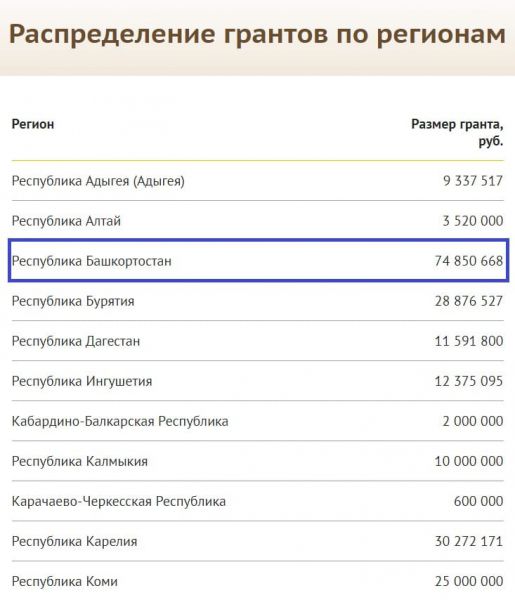This screenshot has height=600, width=515.
Task: Select the Республика Дагестан row
Action: coord(258,341)
